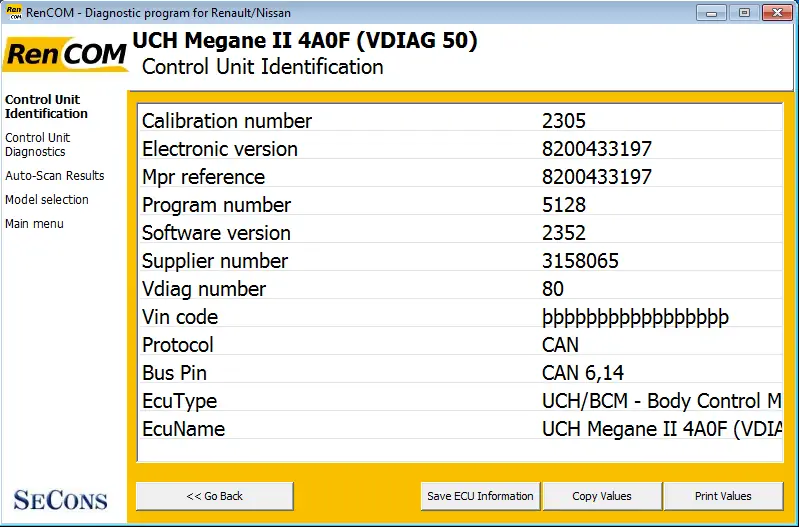
Task: Select the Program number label
Action: [x=216, y=205]
